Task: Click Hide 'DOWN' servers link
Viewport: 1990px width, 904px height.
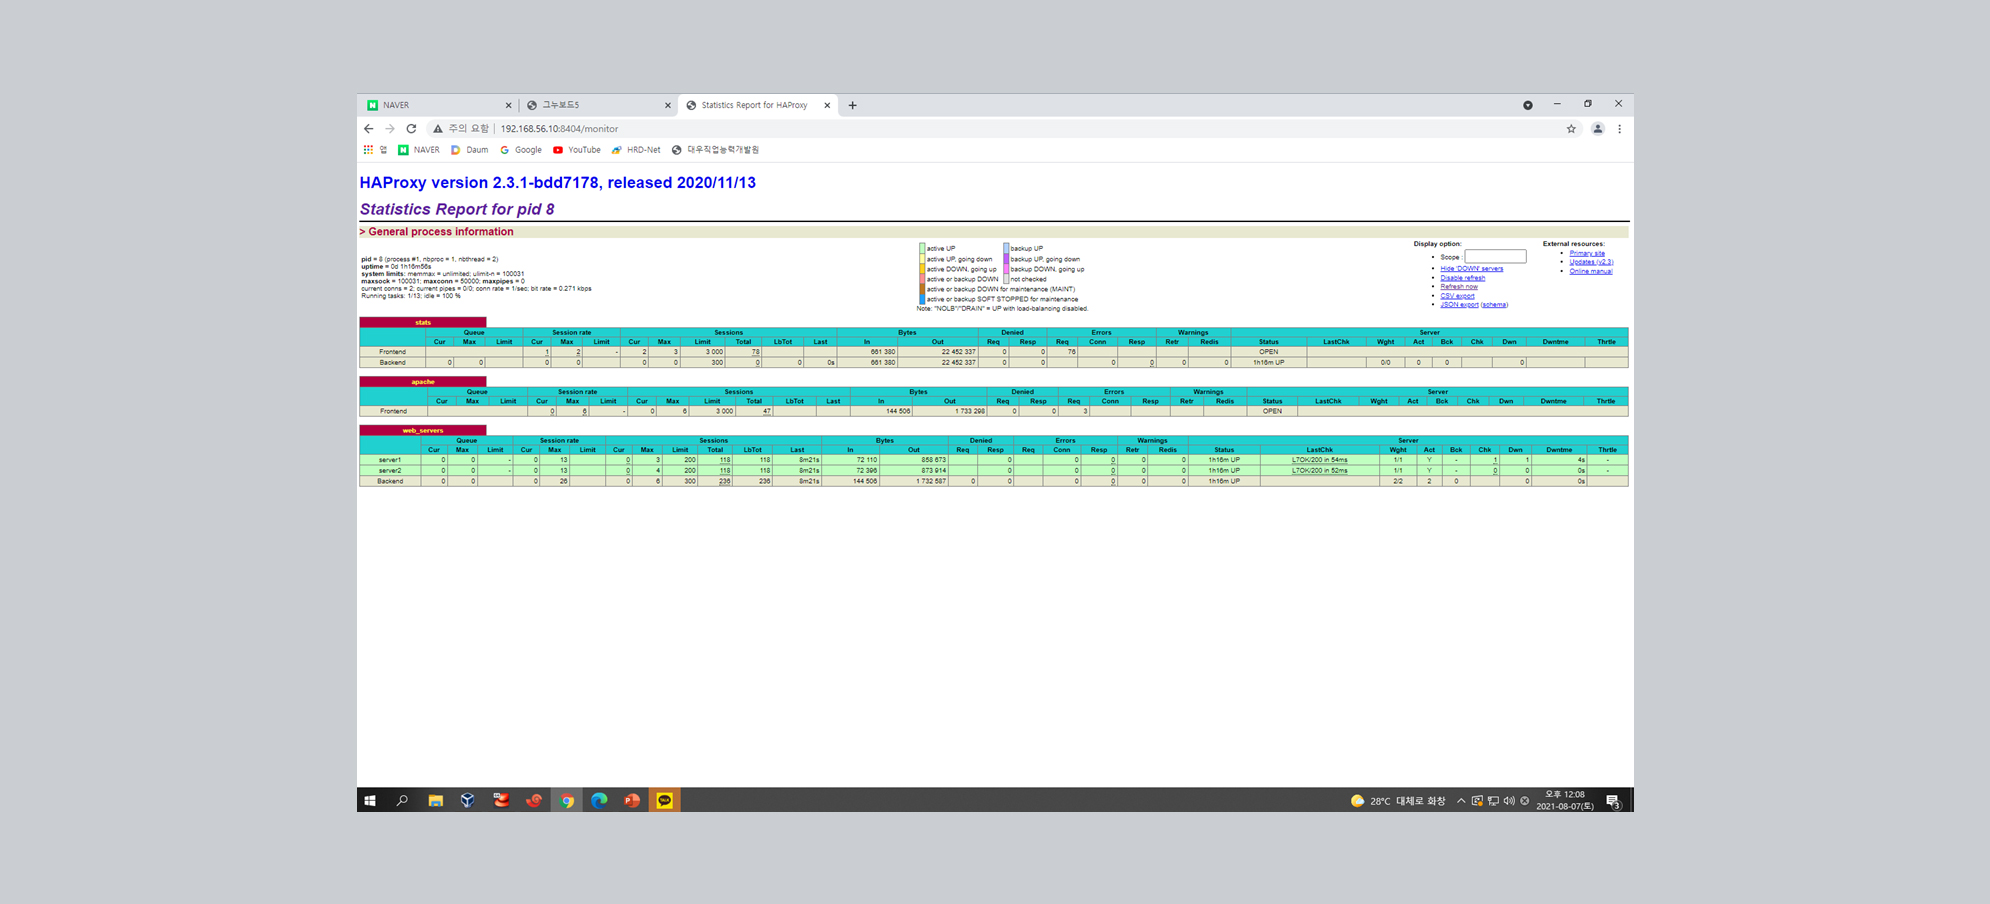Action: click(1471, 269)
